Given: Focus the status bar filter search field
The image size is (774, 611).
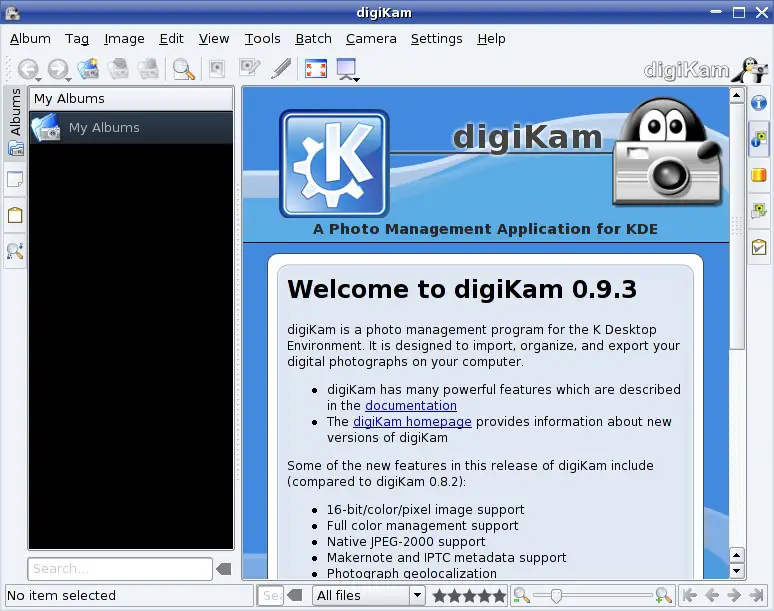Looking at the screenshot, I should pos(271,595).
